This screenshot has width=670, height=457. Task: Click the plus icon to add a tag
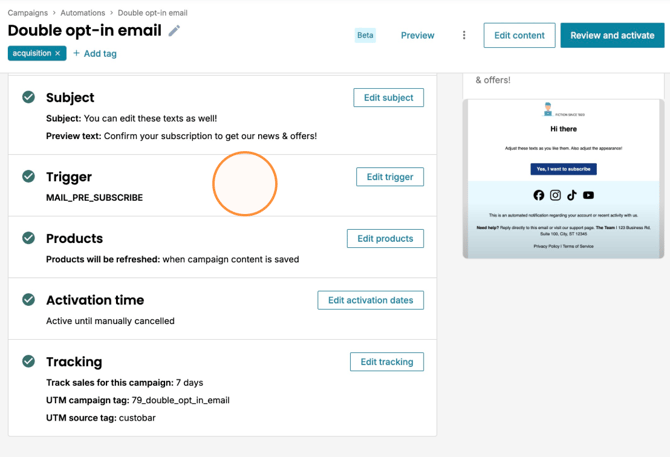coord(76,53)
